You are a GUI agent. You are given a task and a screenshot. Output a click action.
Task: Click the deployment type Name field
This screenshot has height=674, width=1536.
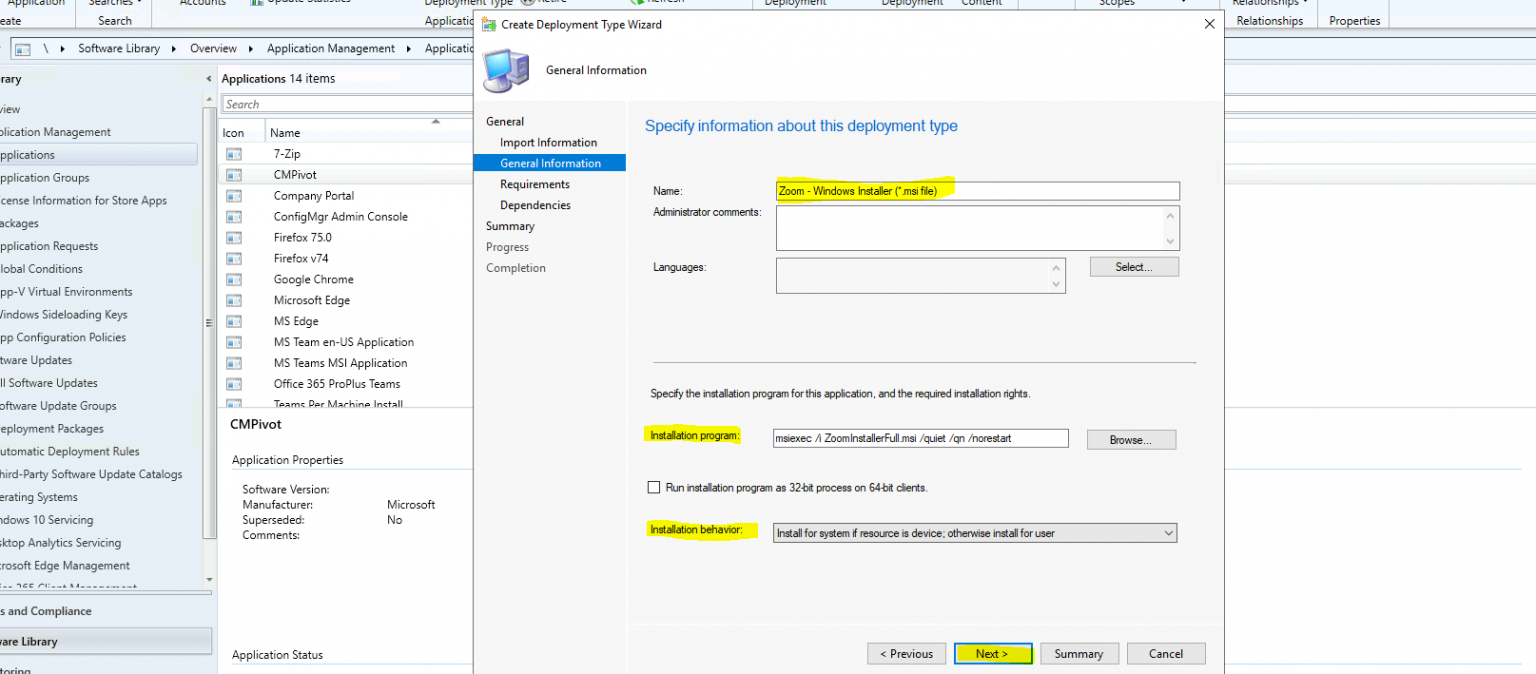977,191
